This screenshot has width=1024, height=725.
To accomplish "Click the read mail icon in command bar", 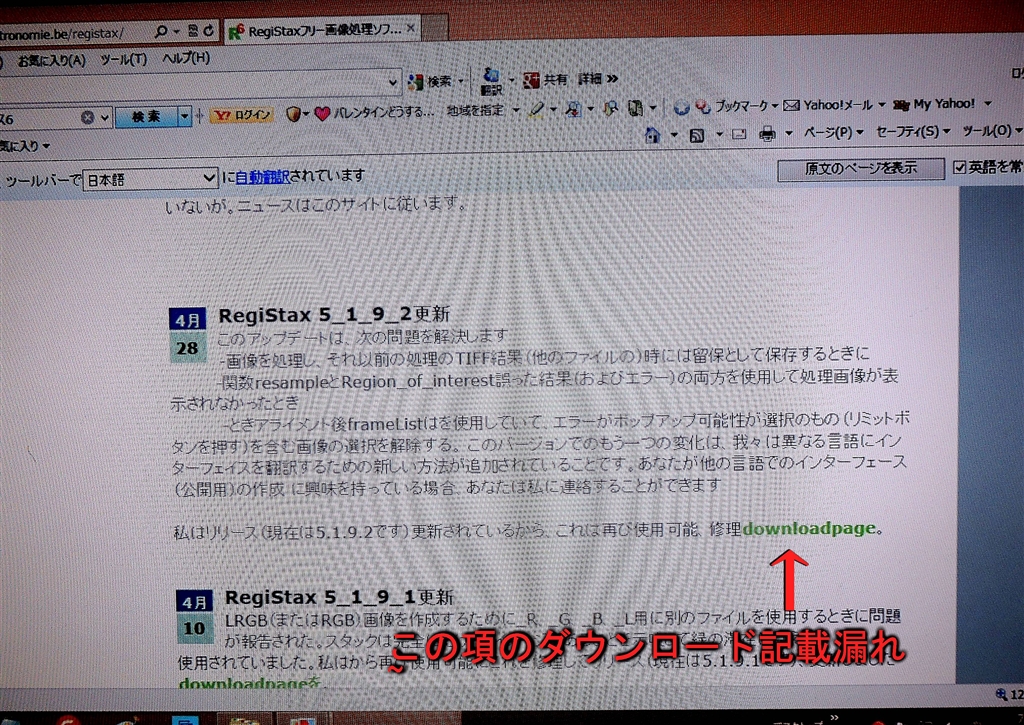I will tap(739, 135).
